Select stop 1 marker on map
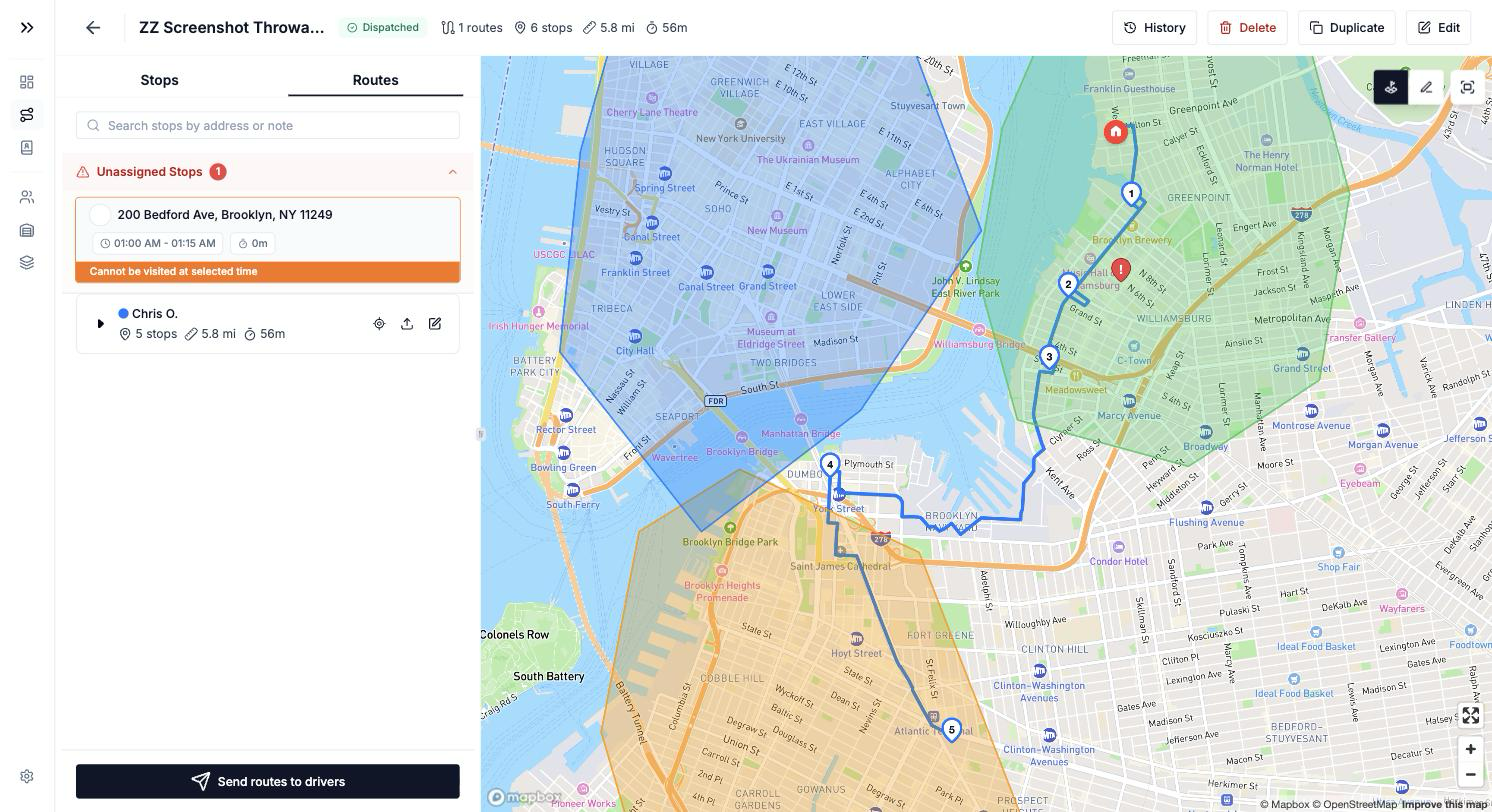Viewport: 1492px width, 812px height. (x=1131, y=194)
